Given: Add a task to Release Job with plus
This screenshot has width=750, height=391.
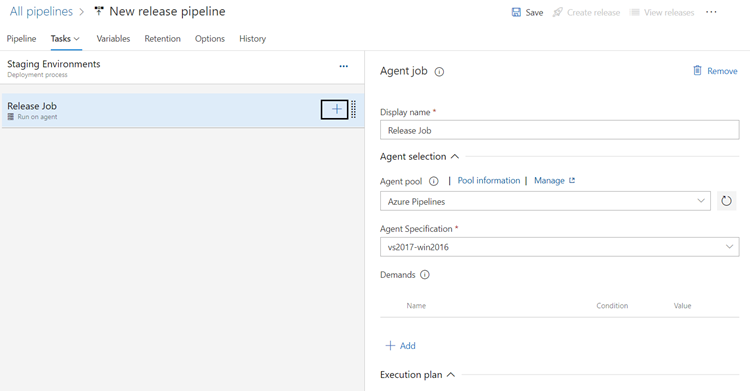Looking at the screenshot, I should [336, 110].
